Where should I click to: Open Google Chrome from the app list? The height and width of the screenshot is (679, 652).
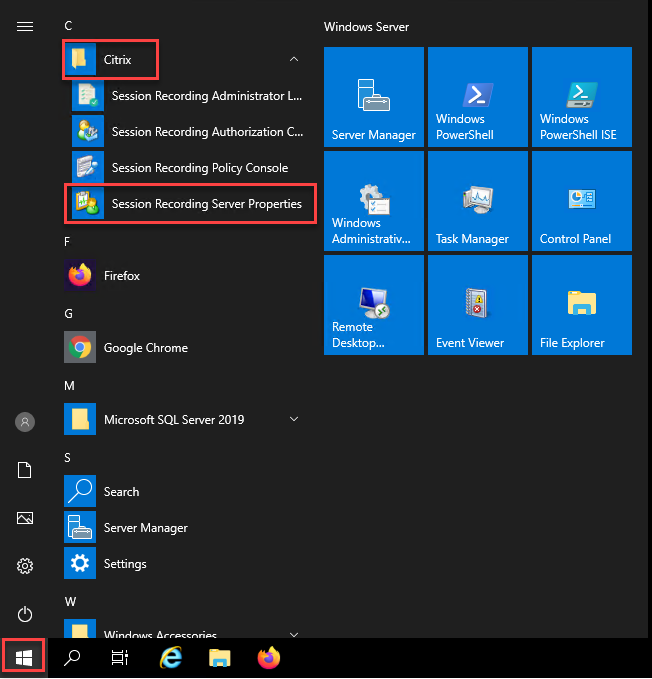145,348
